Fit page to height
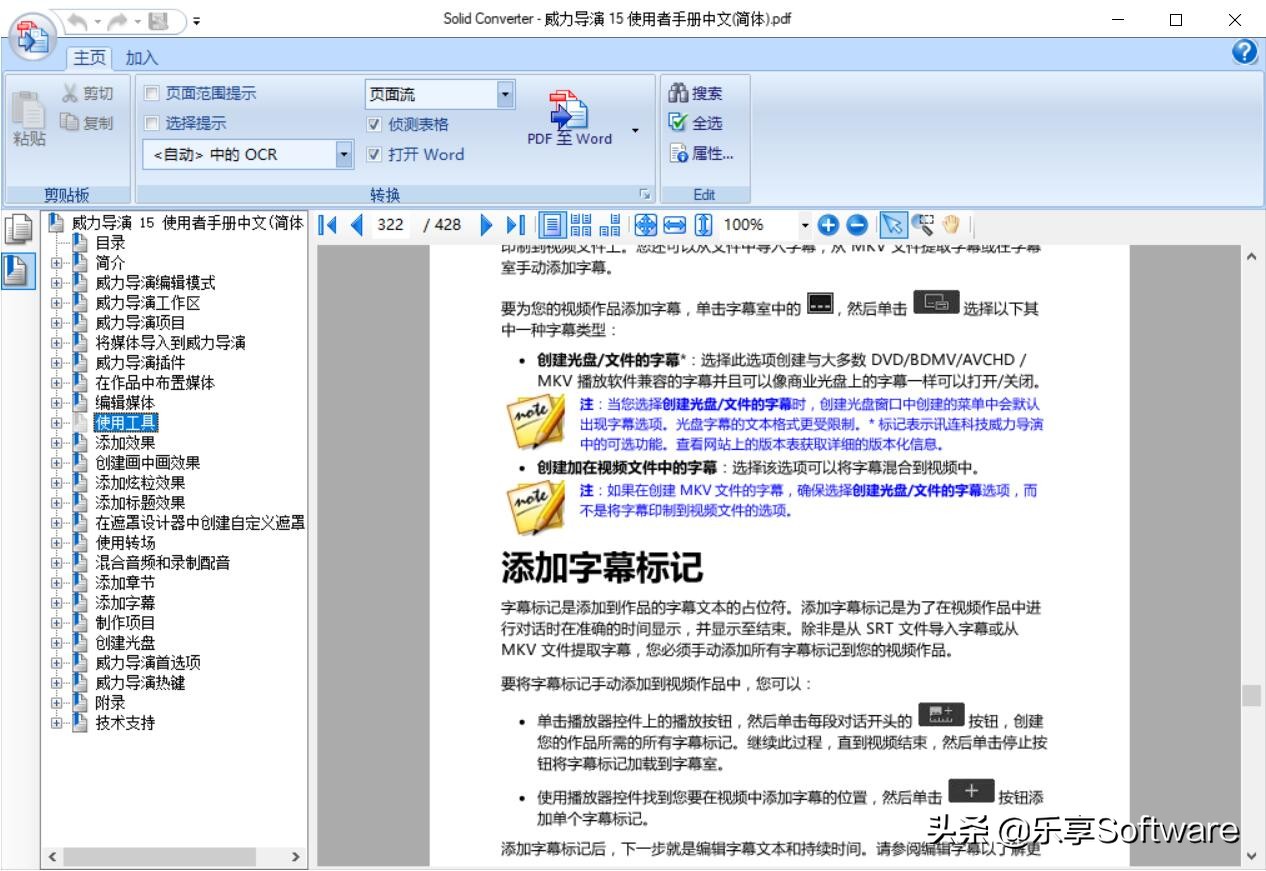The width and height of the screenshot is (1266, 871). [x=703, y=225]
